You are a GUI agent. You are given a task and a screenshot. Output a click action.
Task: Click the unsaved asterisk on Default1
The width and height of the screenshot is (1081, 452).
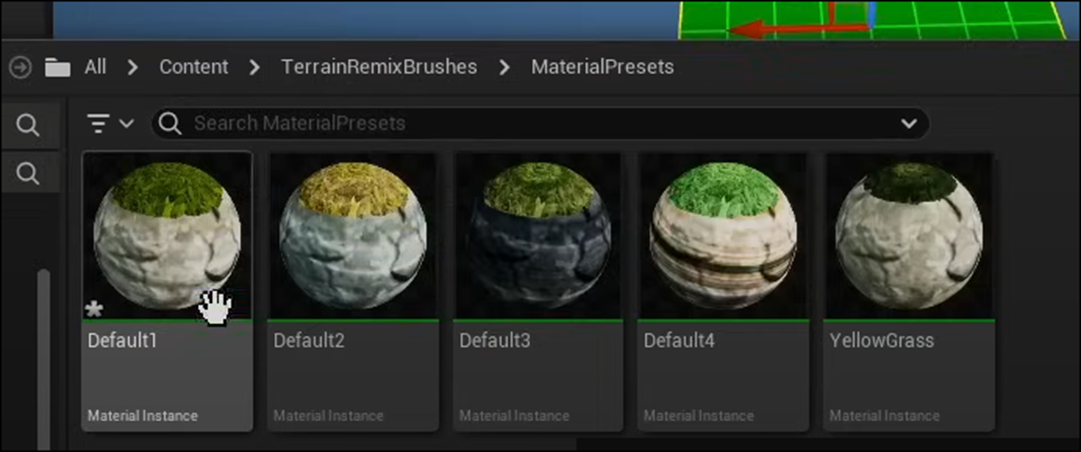94,309
